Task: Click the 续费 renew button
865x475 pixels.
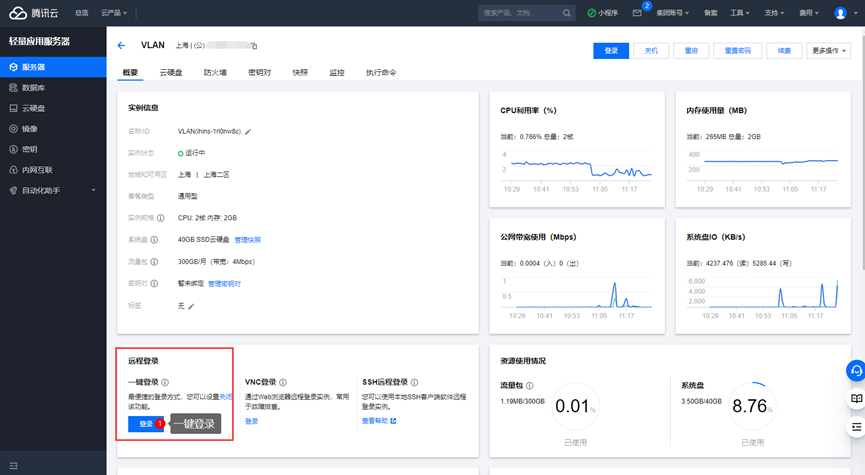Action: [784, 51]
